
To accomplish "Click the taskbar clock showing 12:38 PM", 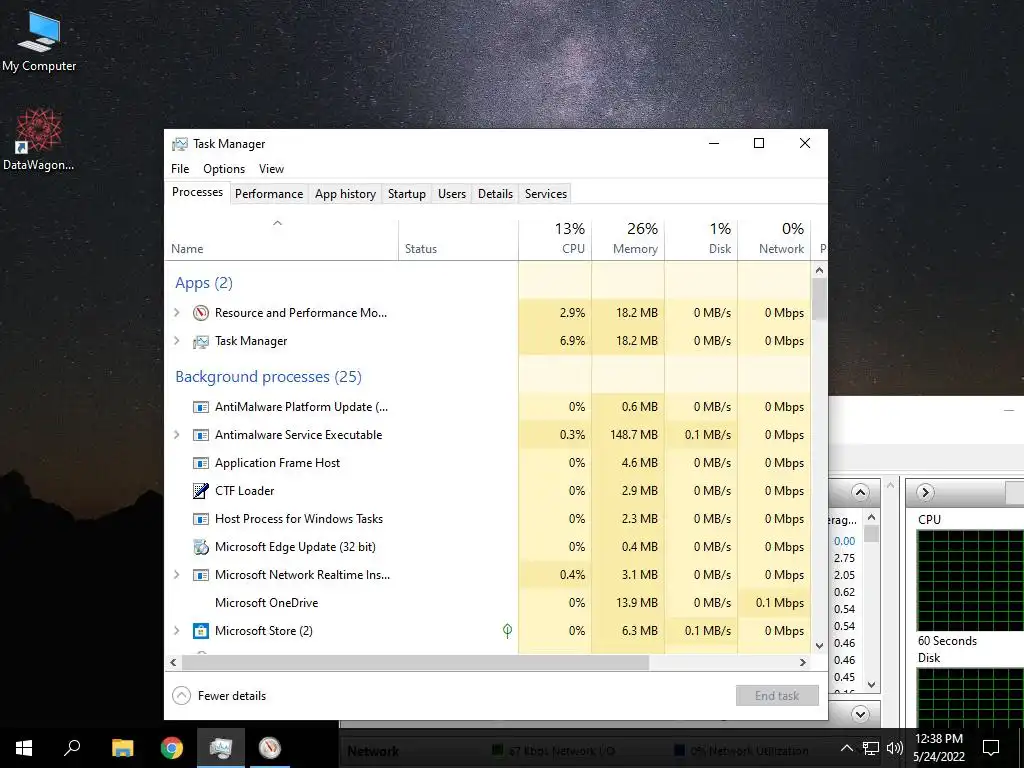I will [938, 748].
